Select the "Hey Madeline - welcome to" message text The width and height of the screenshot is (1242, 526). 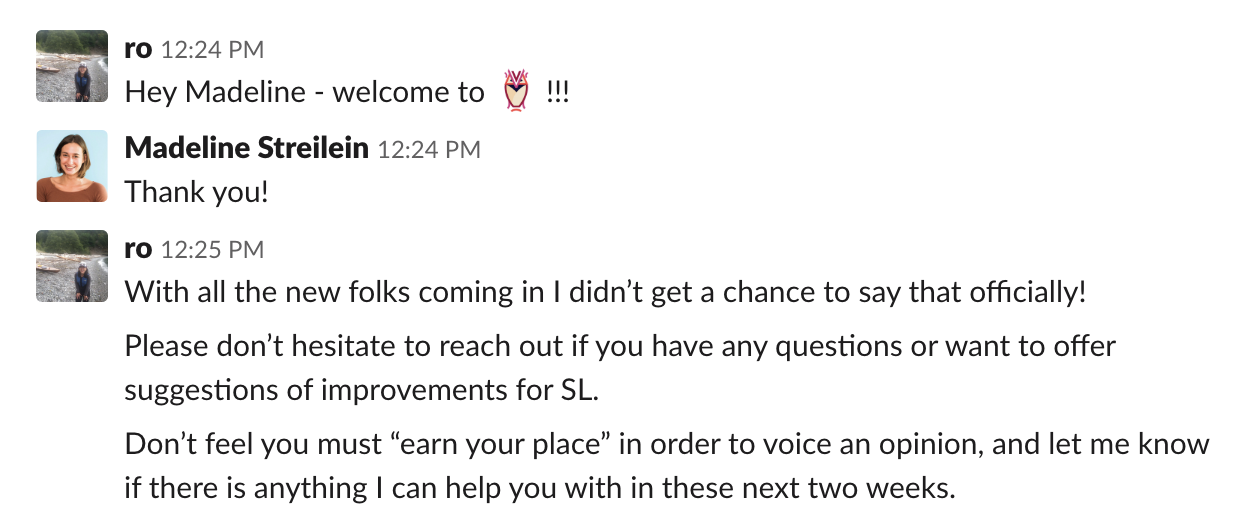304,92
